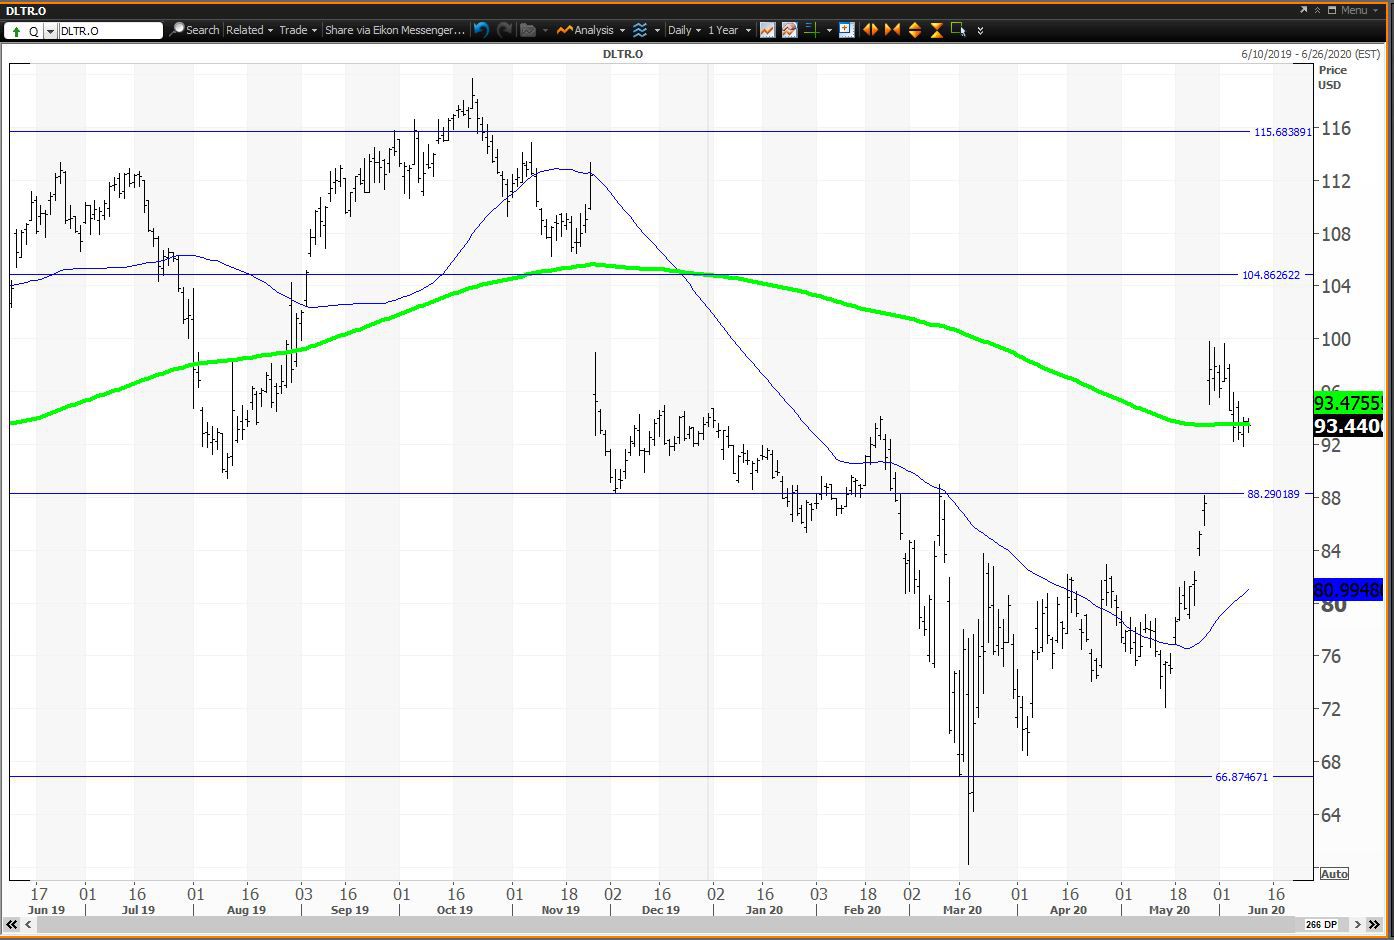Click the scroll-to-start double arrow

tap(12, 925)
